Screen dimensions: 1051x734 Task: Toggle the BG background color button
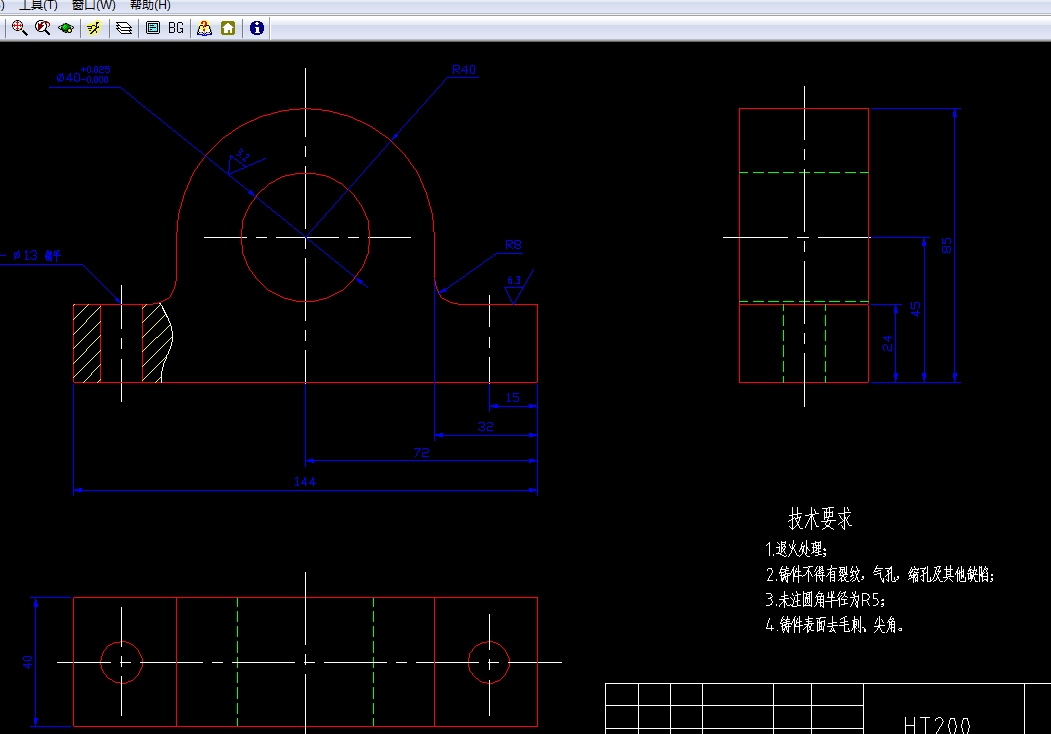[x=176, y=27]
